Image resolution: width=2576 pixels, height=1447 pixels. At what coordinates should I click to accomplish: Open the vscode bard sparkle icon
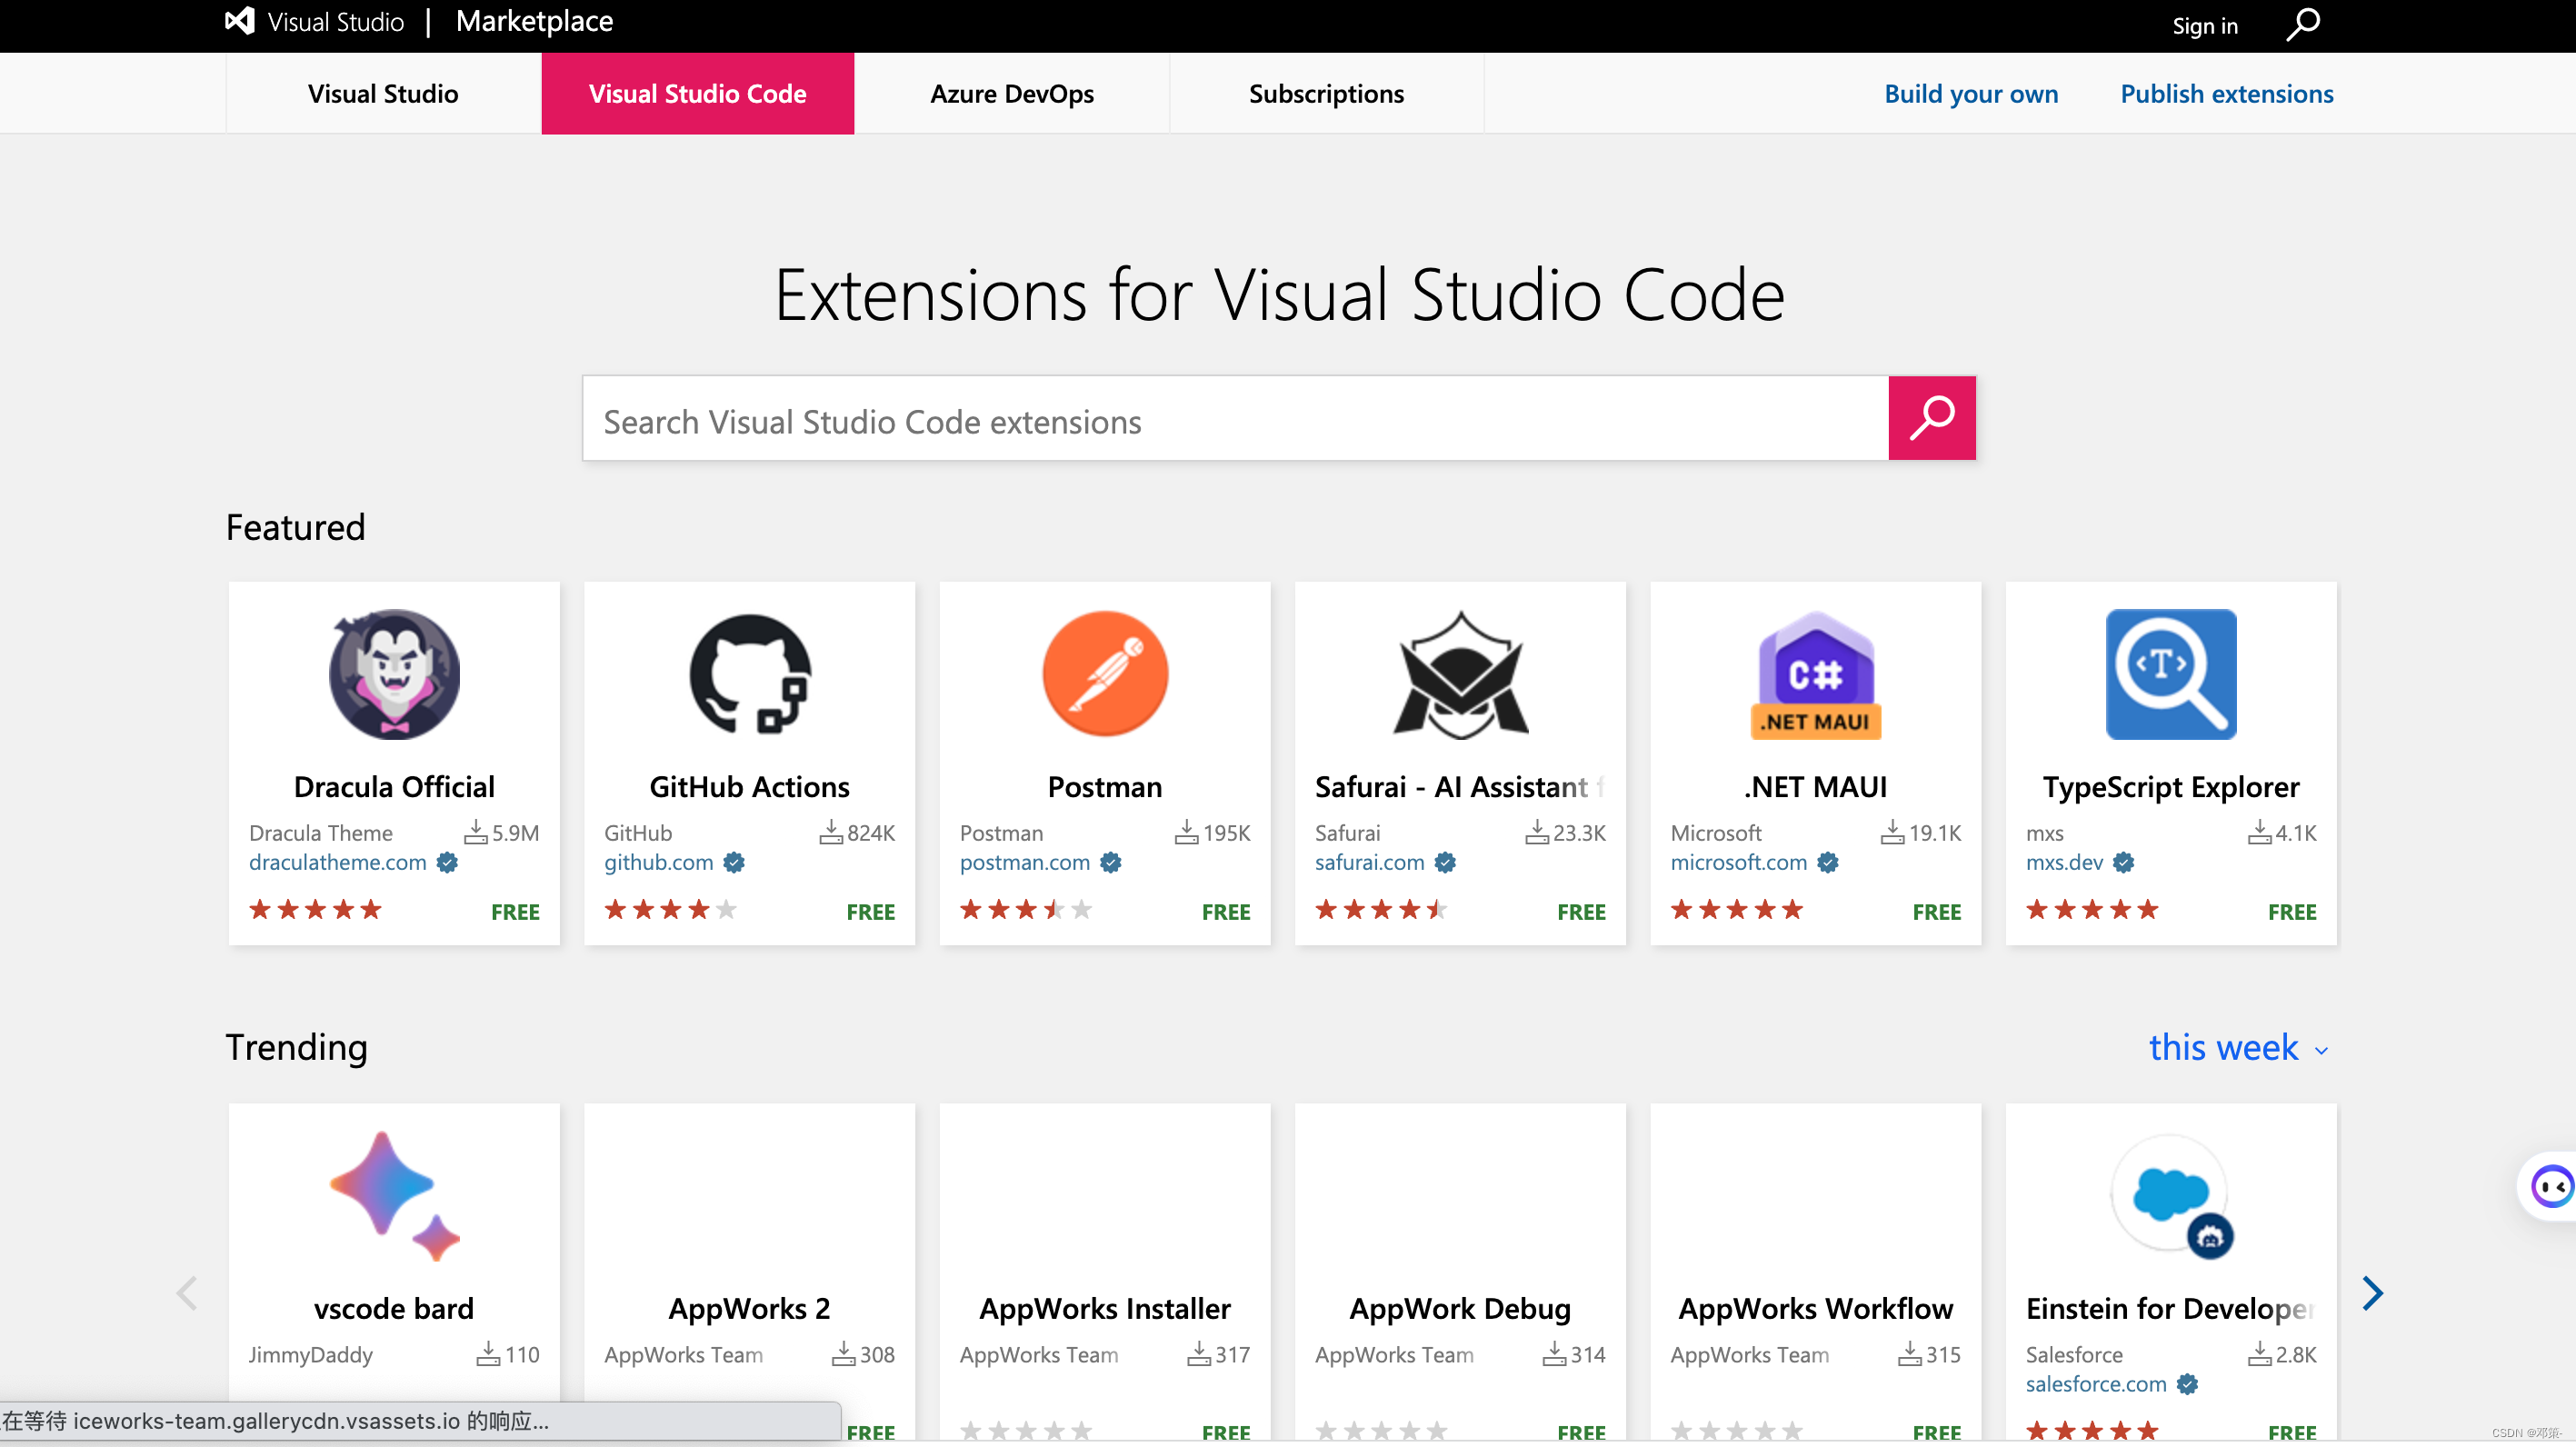(394, 1196)
